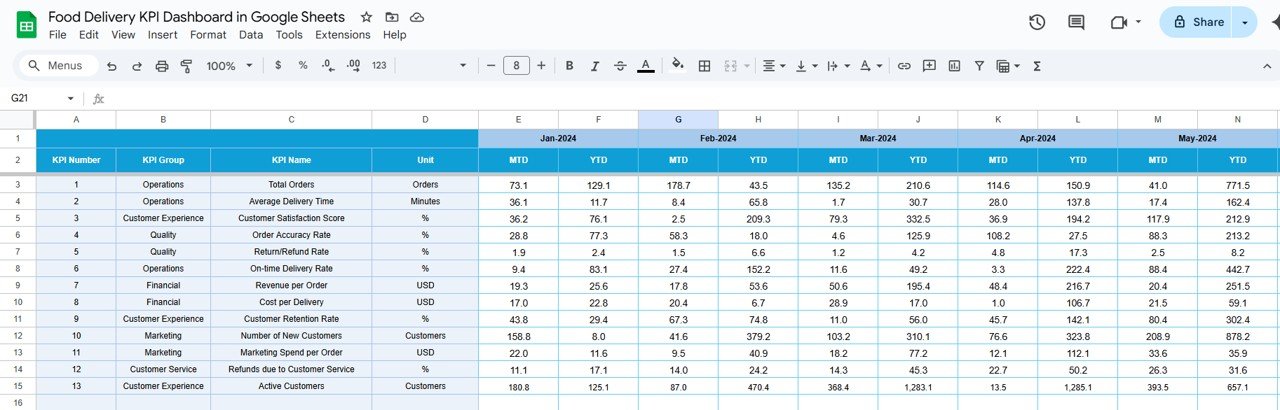This screenshot has width=1280, height=410.
Task: Open the fill color picker
Action: pyautogui.click(x=677, y=66)
